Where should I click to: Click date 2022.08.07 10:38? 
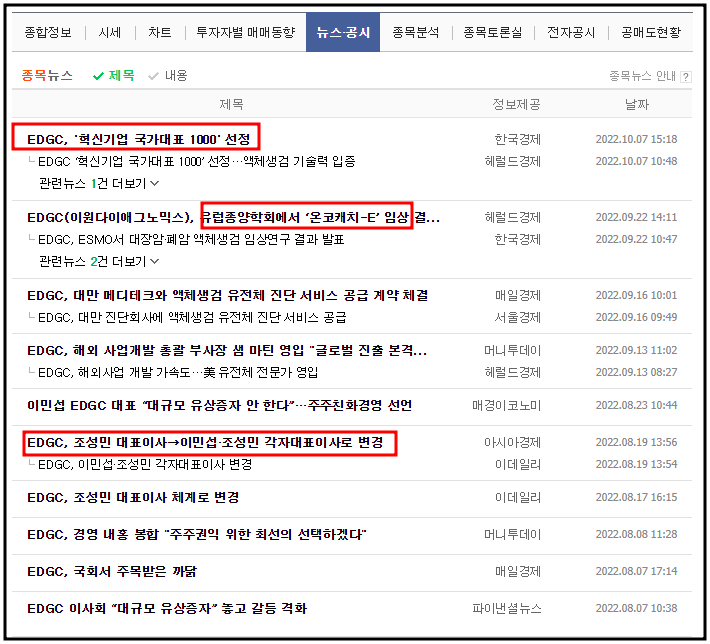click(x=636, y=608)
